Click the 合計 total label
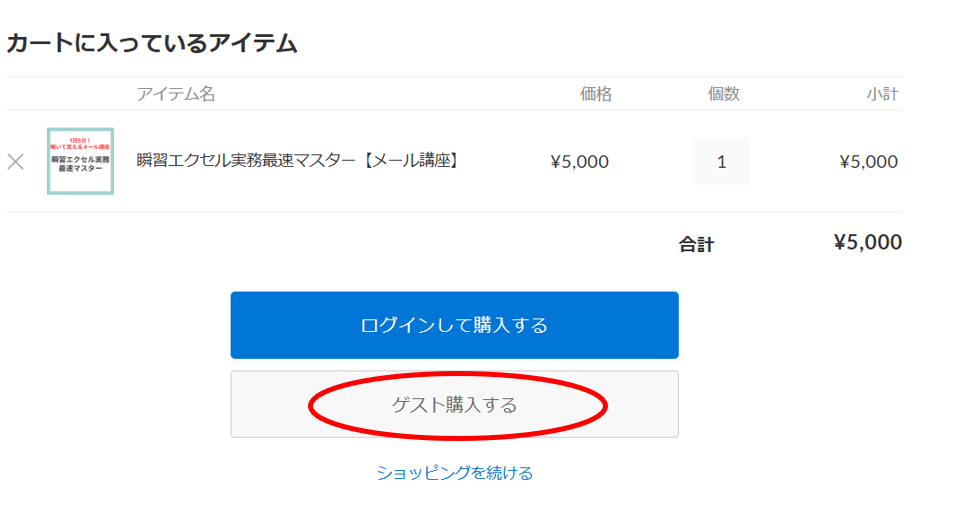Screen dimensions: 953x522 point(697,244)
